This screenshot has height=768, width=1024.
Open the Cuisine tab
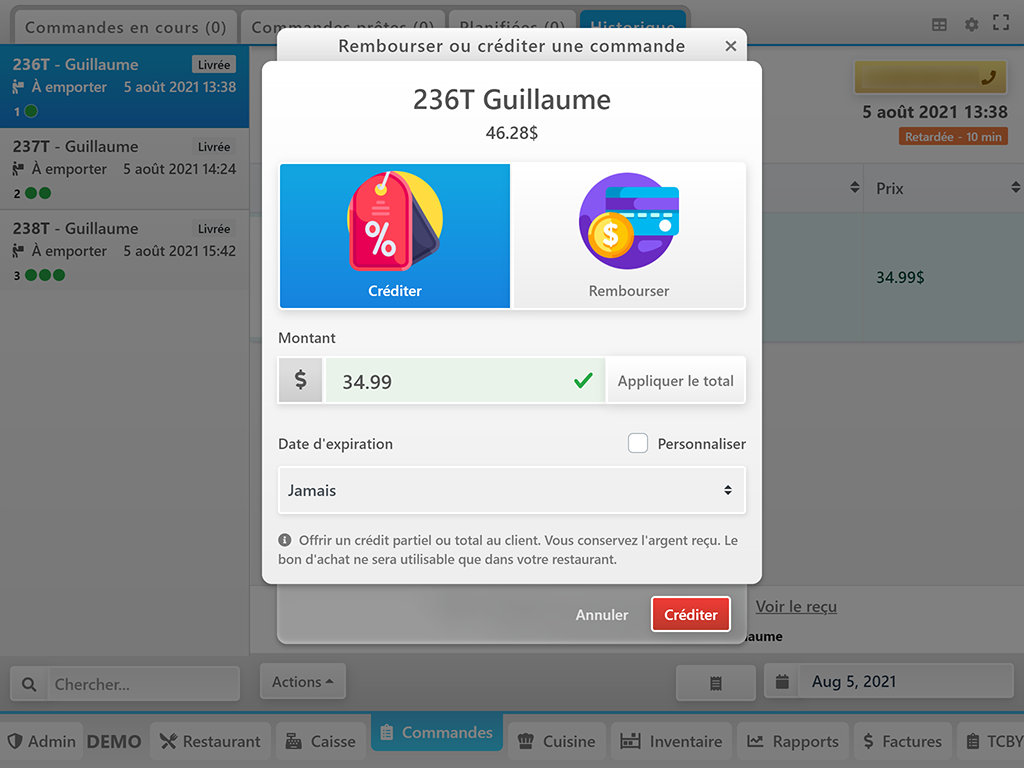pyautogui.click(x=556, y=741)
